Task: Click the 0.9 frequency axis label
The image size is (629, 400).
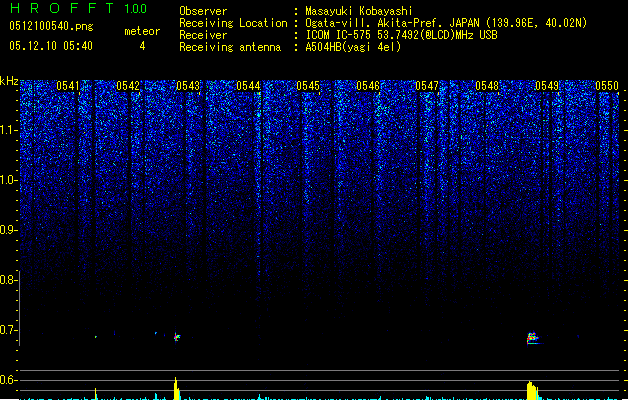Action: point(7,230)
